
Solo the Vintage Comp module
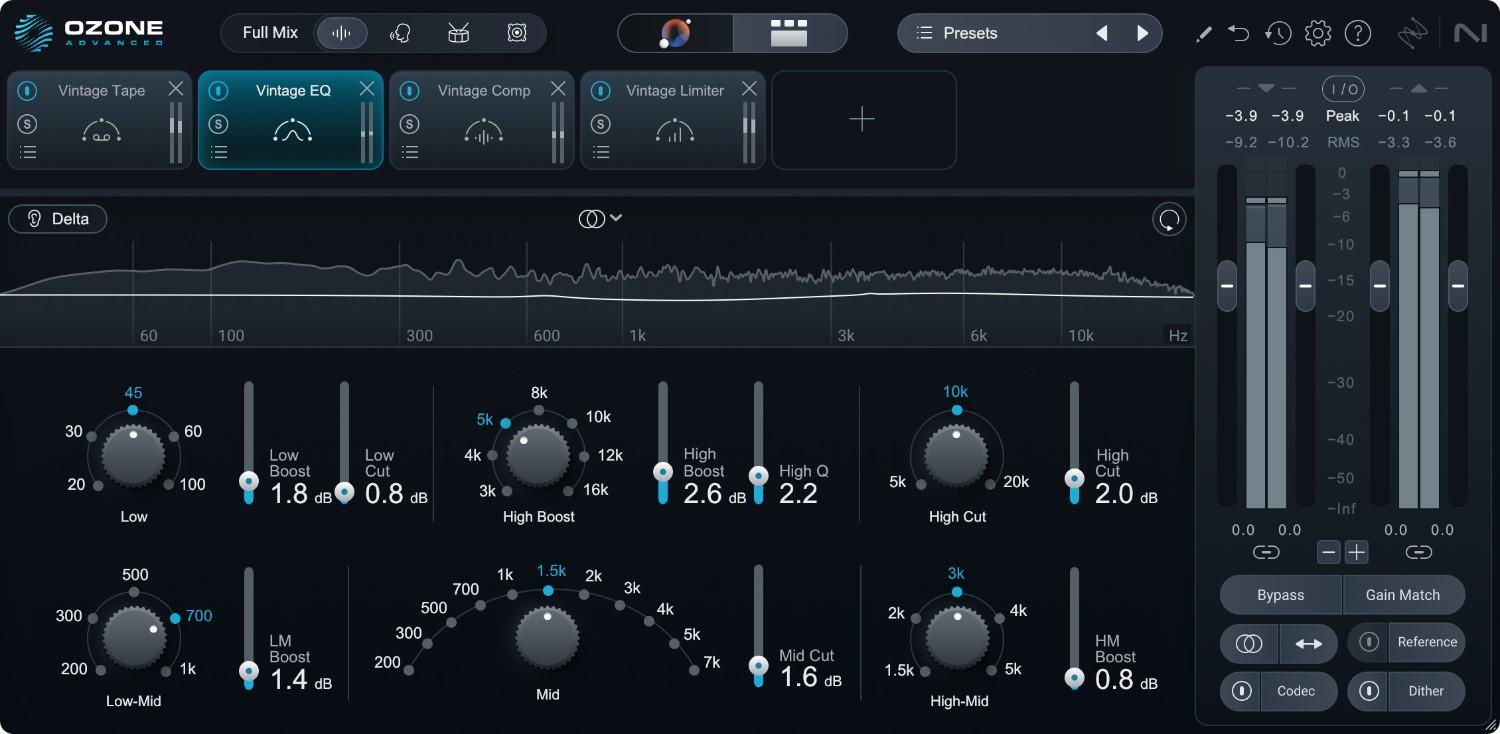(410, 124)
